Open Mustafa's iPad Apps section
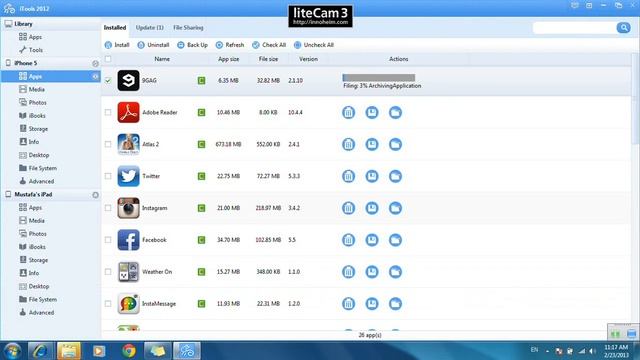 pos(30,207)
